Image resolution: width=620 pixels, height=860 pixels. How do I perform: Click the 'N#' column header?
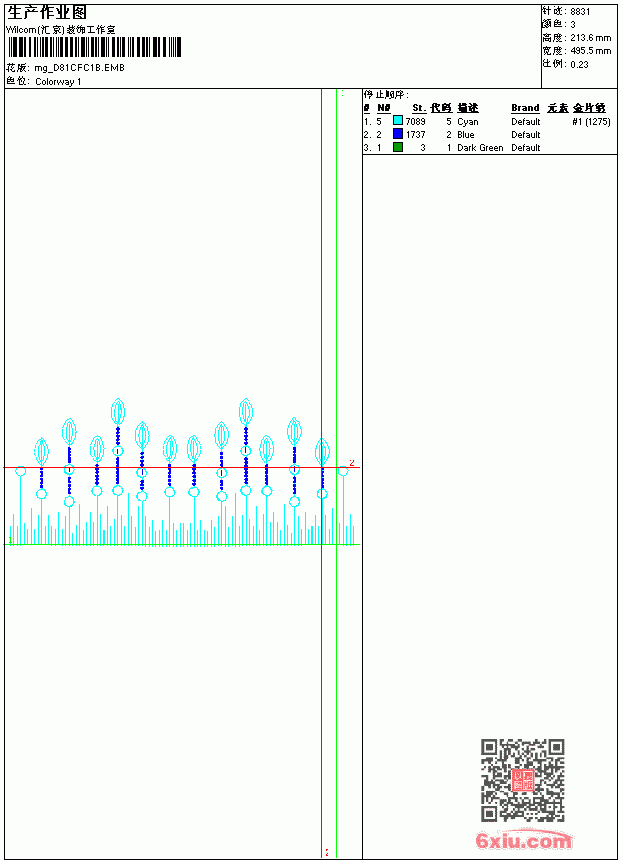[x=384, y=108]
